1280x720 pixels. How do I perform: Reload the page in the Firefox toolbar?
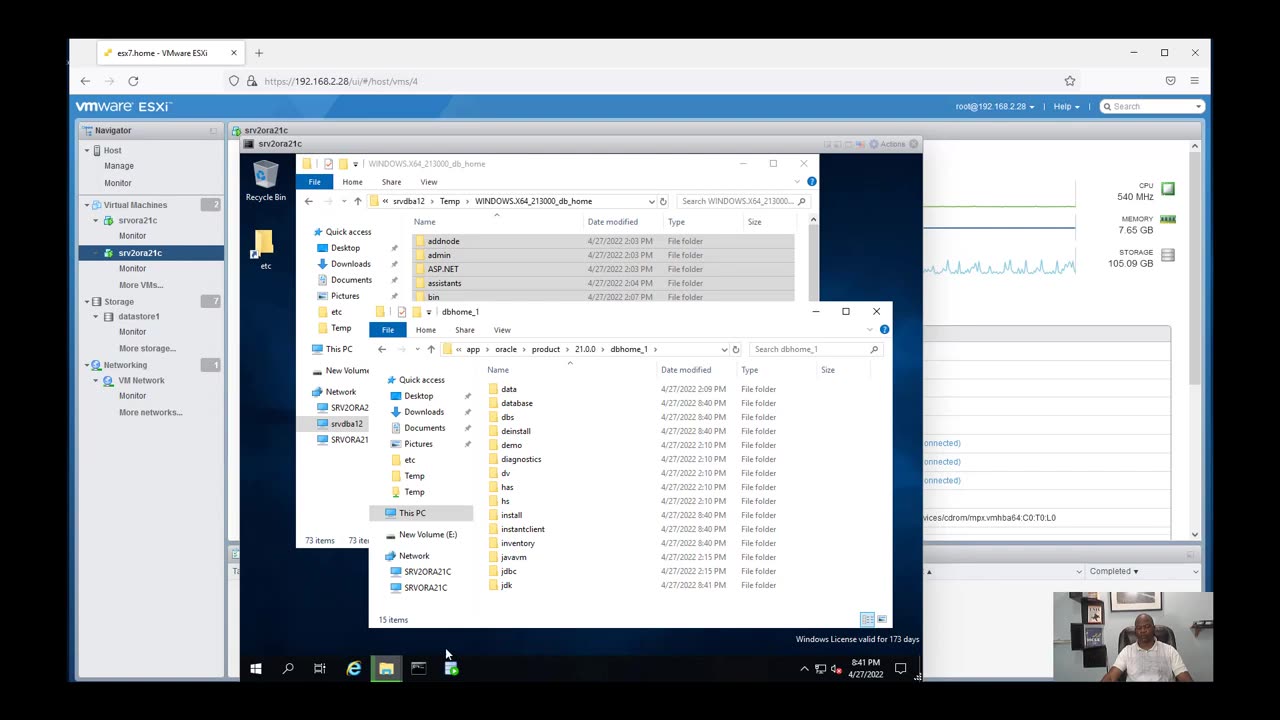pos(133,81)
